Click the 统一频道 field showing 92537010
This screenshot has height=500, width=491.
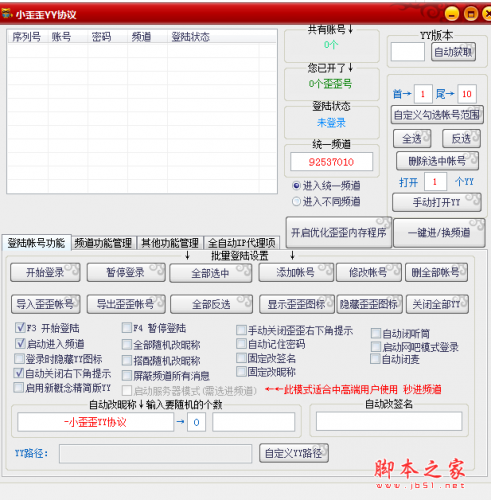331,162
